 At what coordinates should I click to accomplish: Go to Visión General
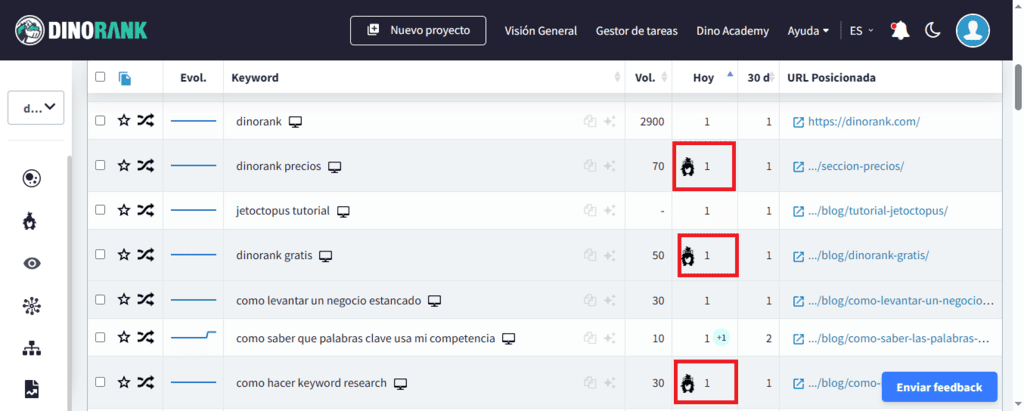(541, 31)
